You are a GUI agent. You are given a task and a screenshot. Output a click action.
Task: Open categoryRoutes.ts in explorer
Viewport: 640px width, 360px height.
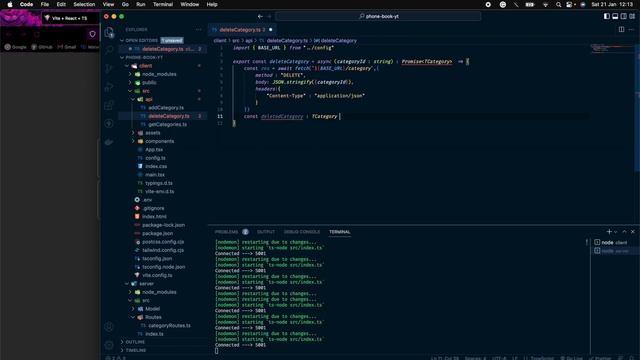pos(169,326)
